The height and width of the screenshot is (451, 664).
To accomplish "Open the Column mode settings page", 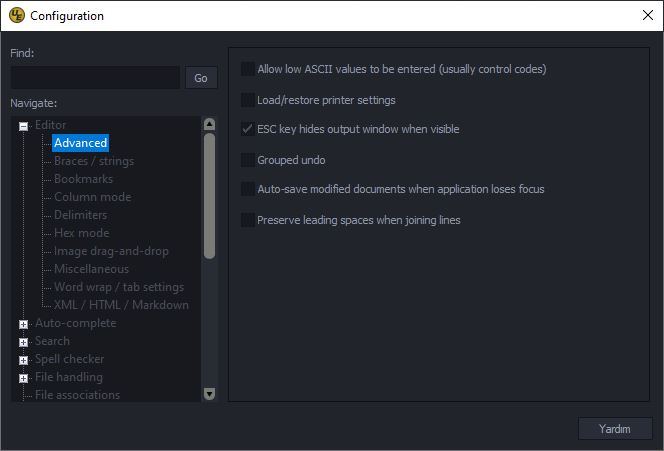I will pyautogui.click(x=93, y=197).
